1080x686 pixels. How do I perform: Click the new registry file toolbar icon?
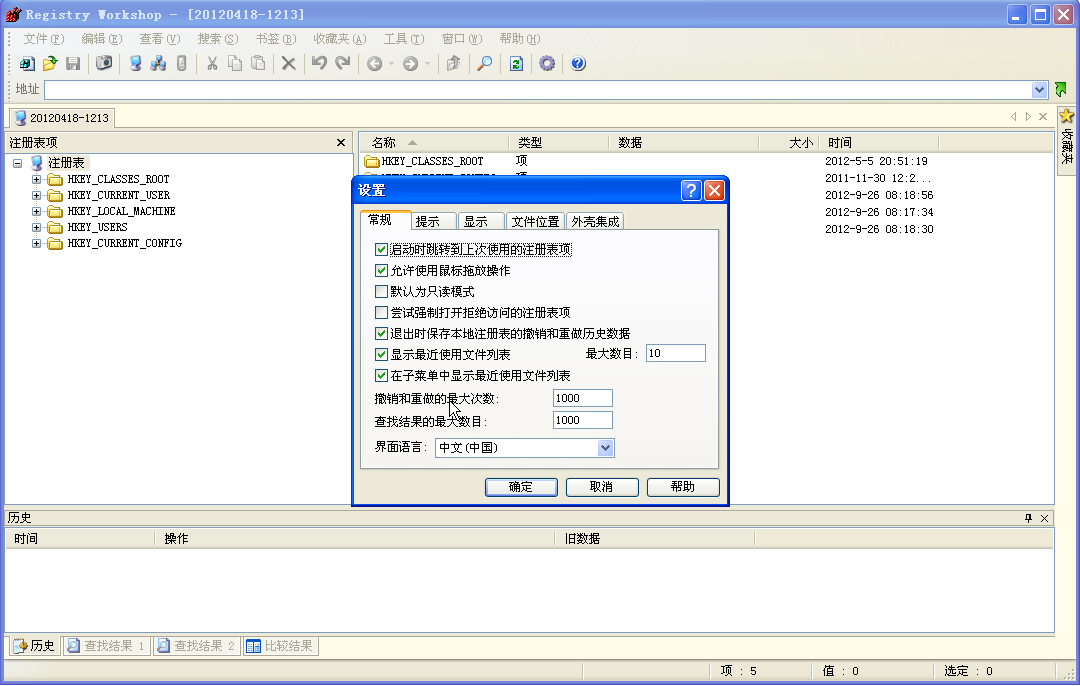[27, 64]
